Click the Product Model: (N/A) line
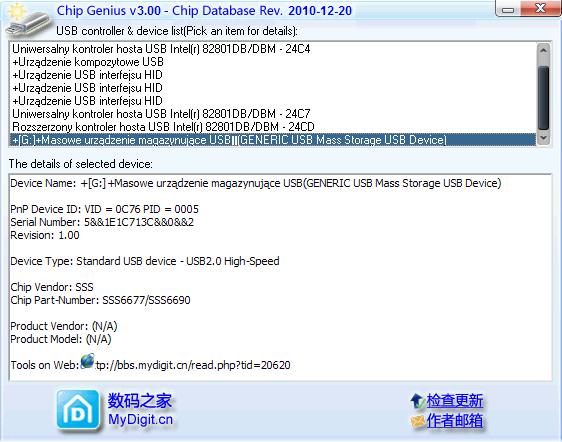Image resolution: width=562 pixels, height=442 pixels. 61,339
